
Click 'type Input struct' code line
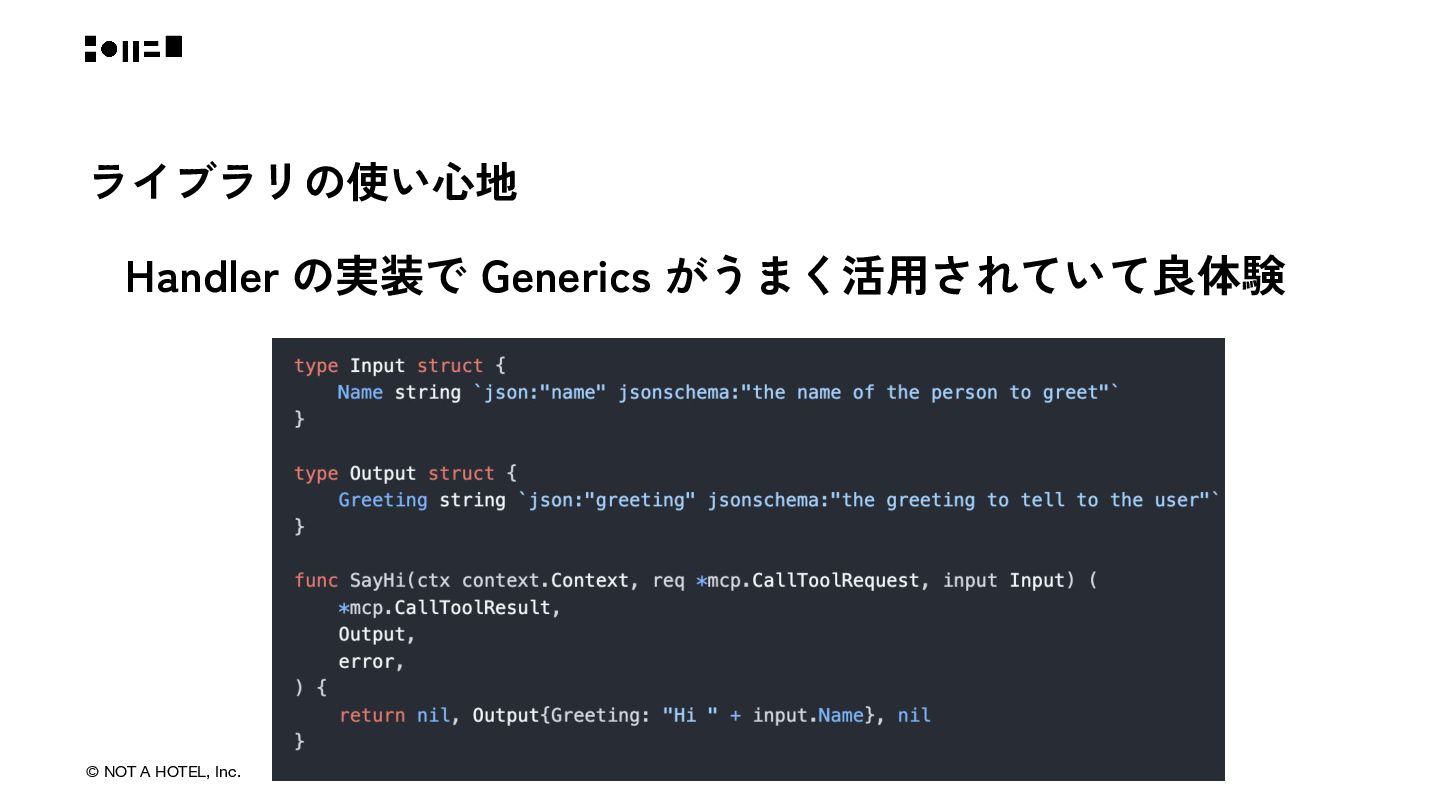(400, 366)
